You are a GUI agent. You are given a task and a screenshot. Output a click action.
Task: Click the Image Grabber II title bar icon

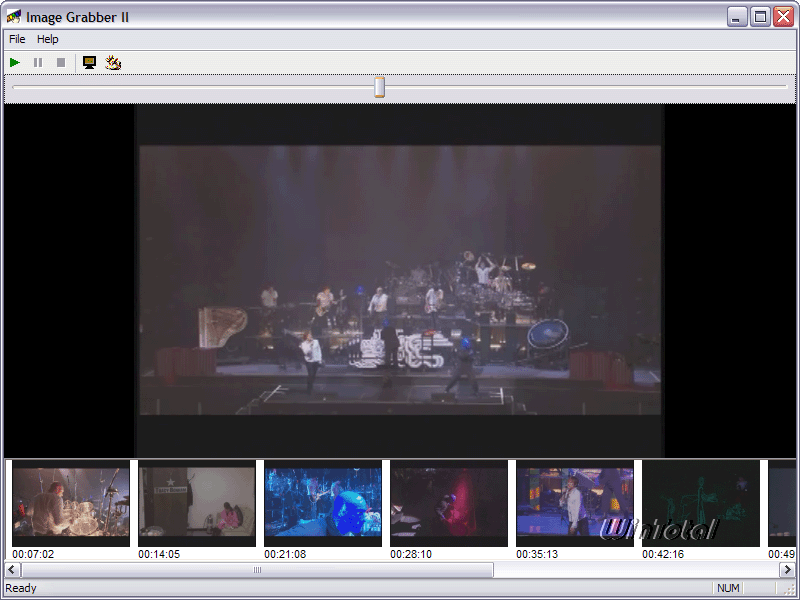14,17
